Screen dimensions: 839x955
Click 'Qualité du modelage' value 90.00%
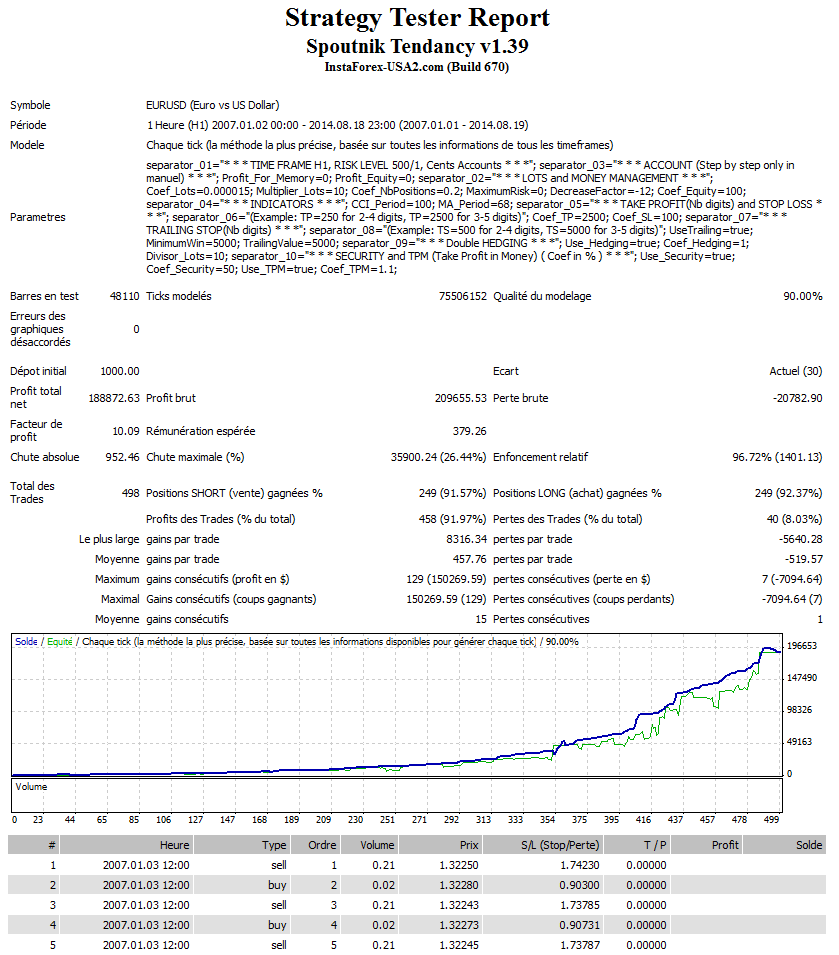[x=802, y=297]
